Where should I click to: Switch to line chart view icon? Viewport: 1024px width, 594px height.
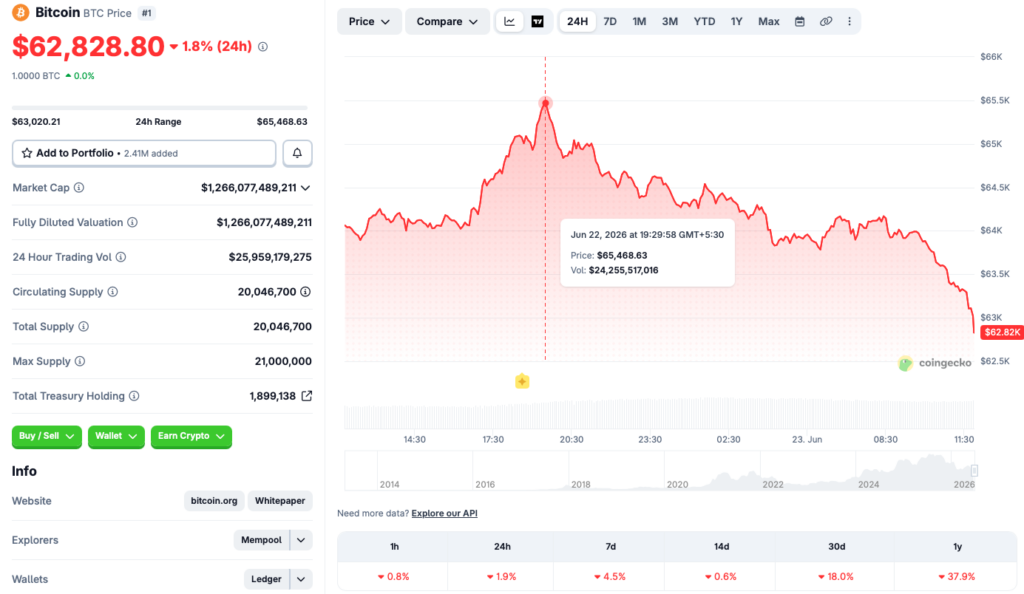click(x=509, y=22)
